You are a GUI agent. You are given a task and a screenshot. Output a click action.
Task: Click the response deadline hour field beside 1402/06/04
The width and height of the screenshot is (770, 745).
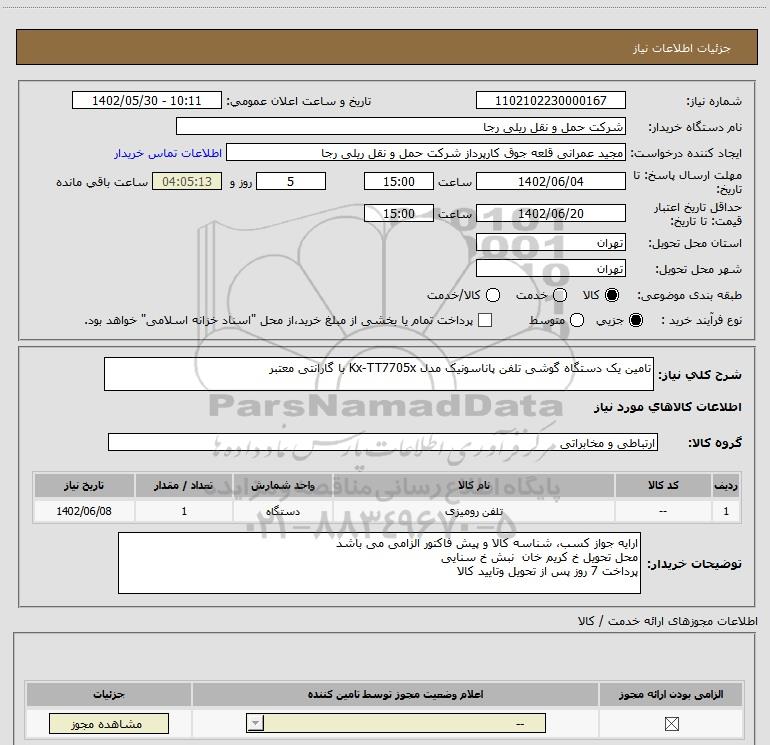(399, 181)
